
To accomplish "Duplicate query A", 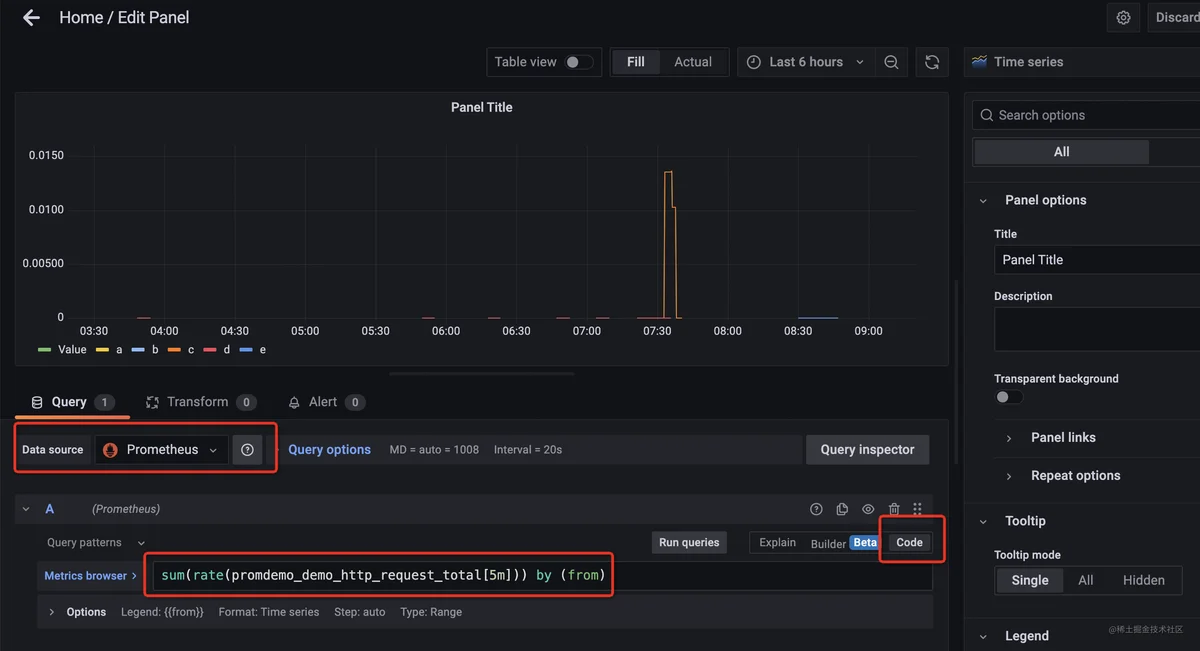I will [x=842, y=509].
